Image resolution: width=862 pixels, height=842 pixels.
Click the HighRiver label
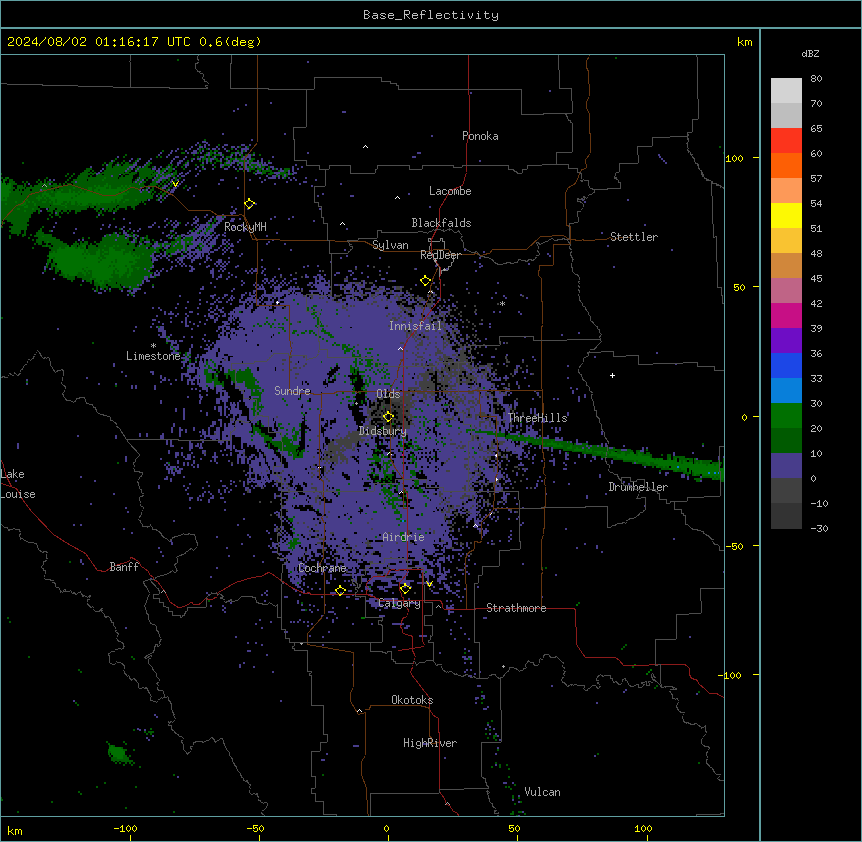(x=430, y=743)
